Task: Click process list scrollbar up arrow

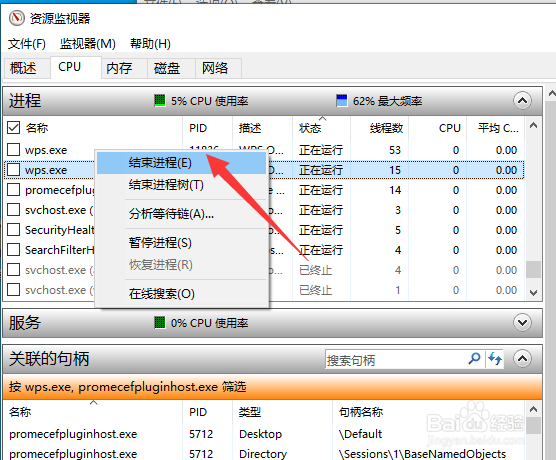Action: [533, 126]
